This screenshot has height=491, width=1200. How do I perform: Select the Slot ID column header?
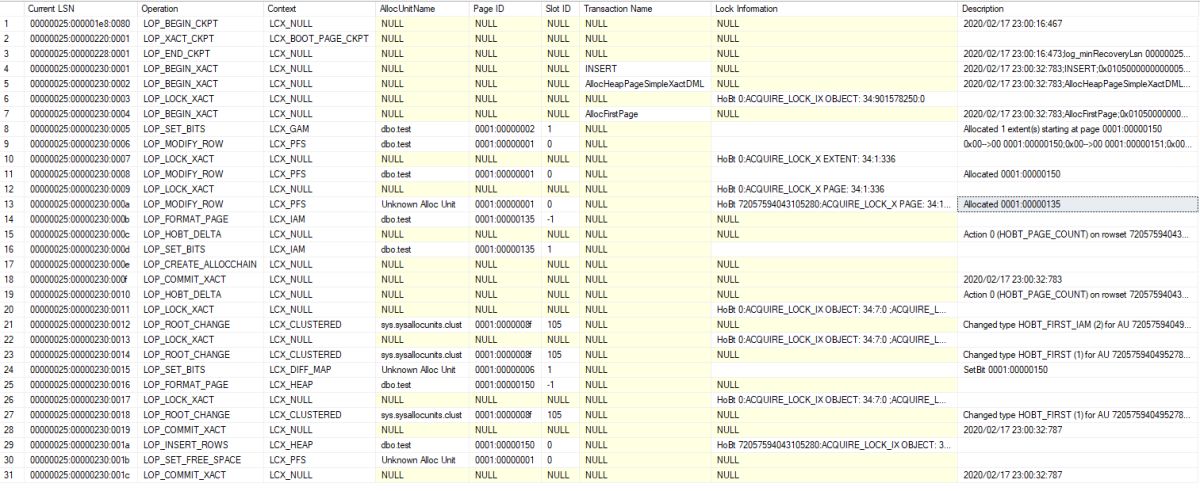click(562, 8)
